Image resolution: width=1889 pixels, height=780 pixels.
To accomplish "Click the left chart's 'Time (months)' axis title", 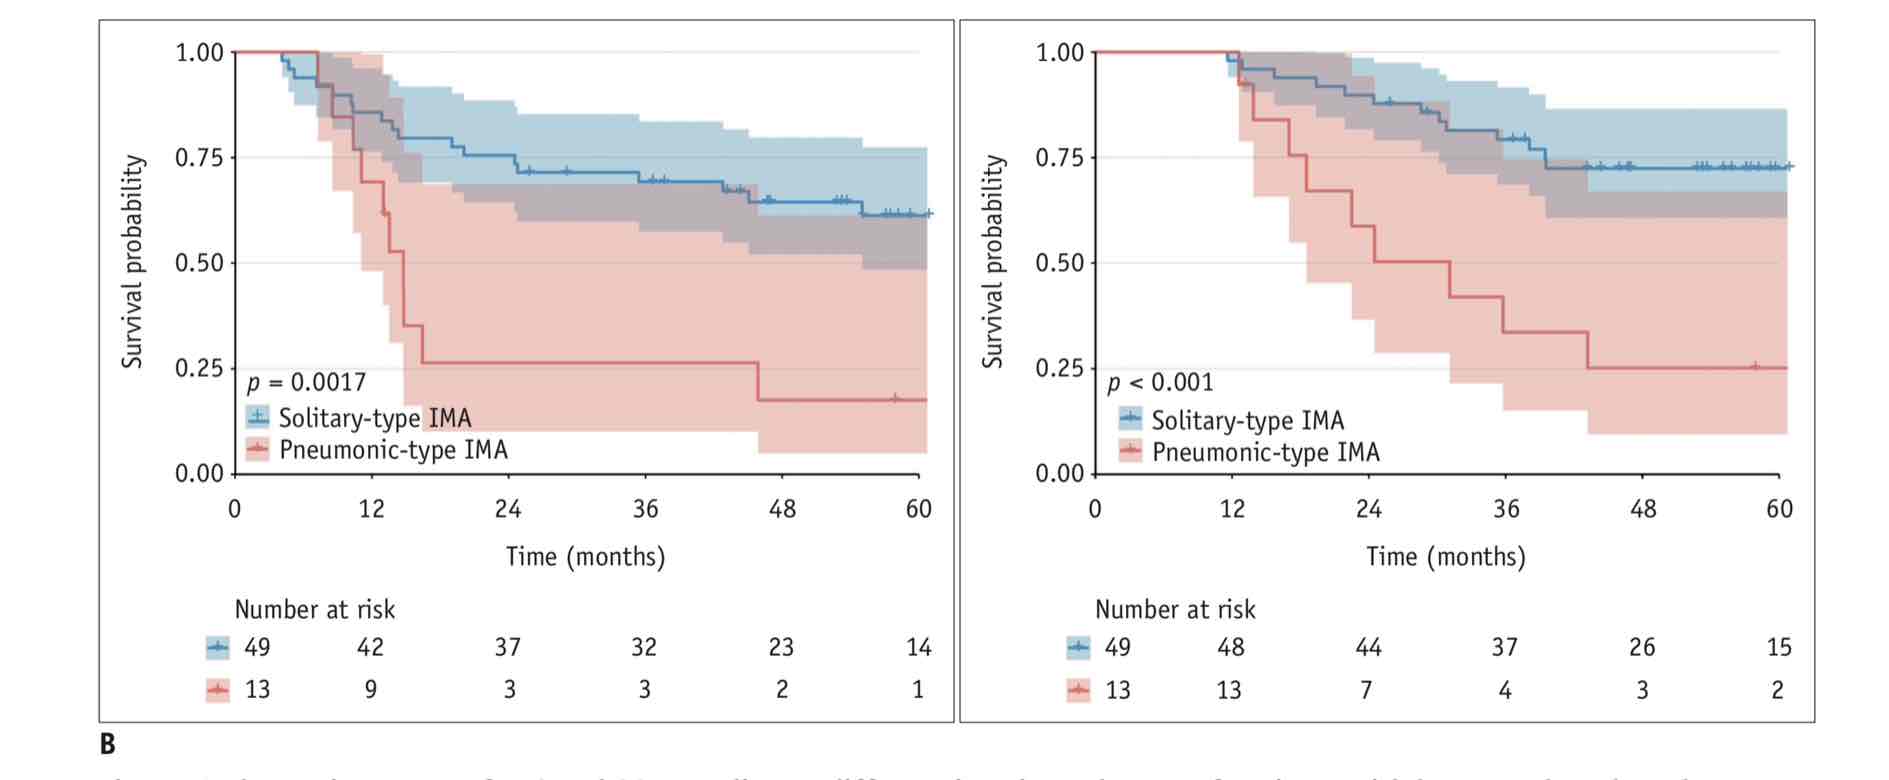I will [585, 556].
